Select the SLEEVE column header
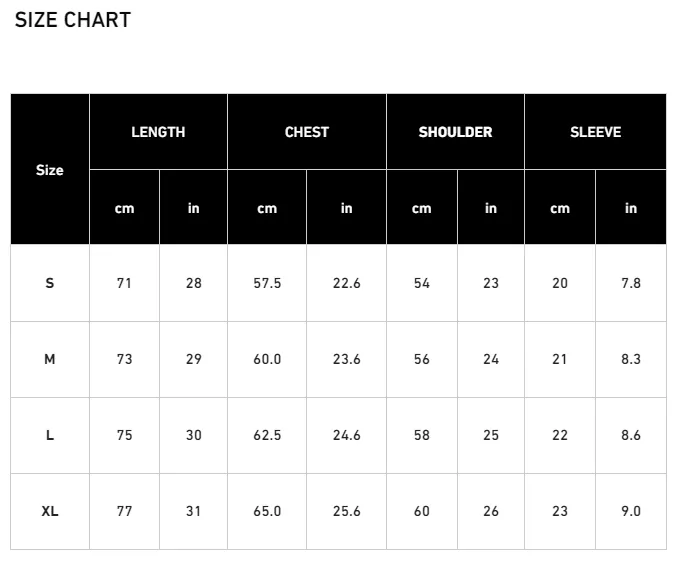 point(595,132)
